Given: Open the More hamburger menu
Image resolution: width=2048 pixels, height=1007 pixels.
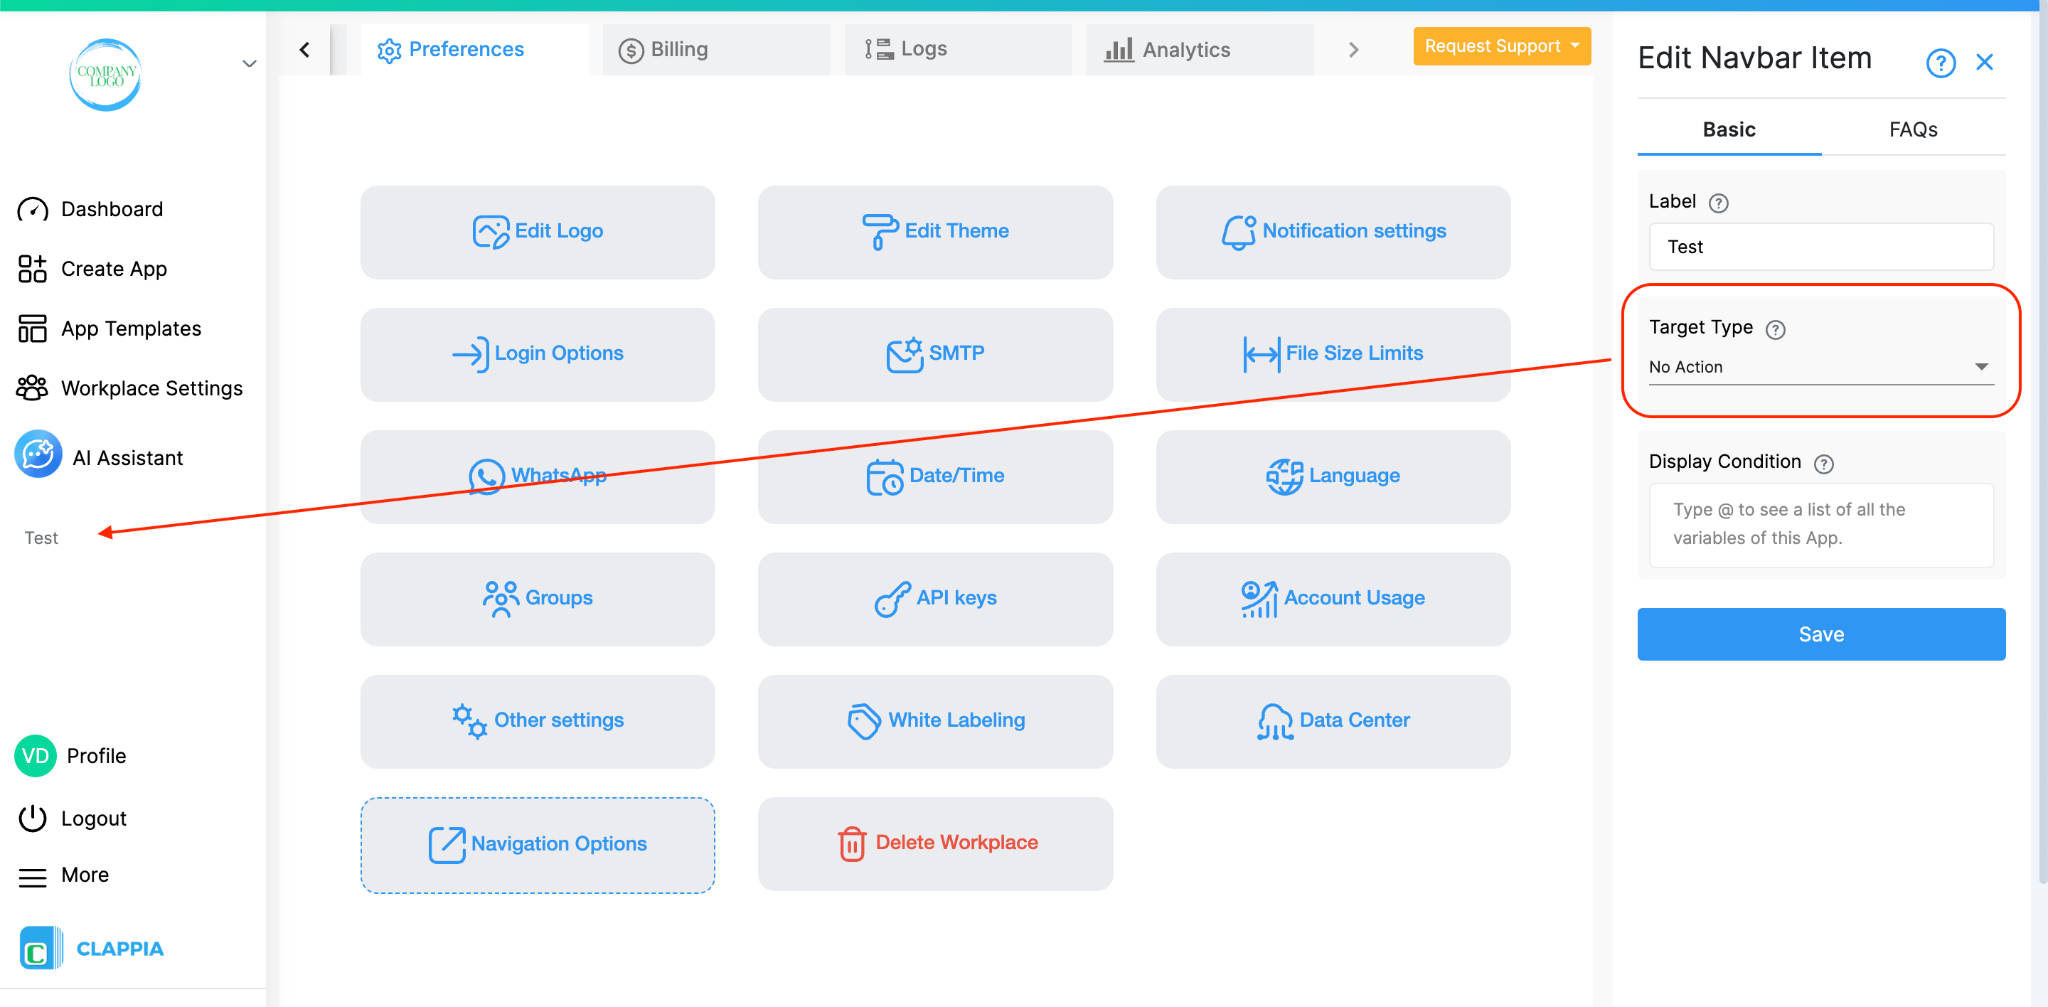Looking at the screenshot, I should tap(32, 876).
